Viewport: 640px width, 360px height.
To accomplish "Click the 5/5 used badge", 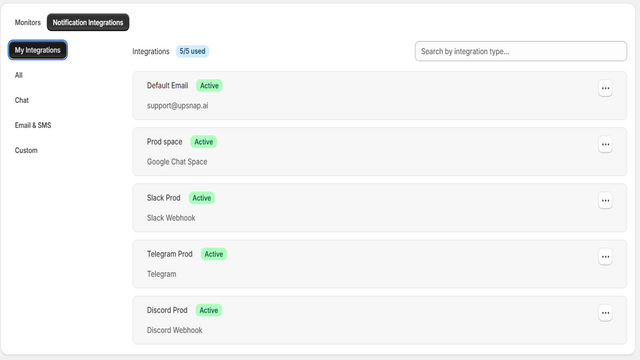I will (x=192, y=51).
